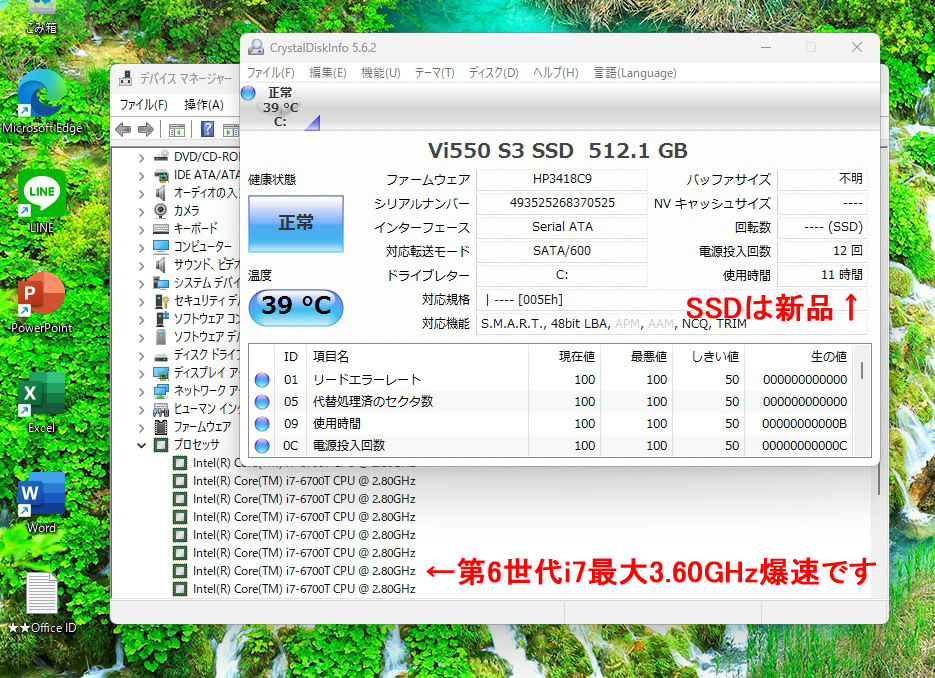Open the PowerPoint desktop shortcut
The image size is (935, 678).
coord(41,302)
